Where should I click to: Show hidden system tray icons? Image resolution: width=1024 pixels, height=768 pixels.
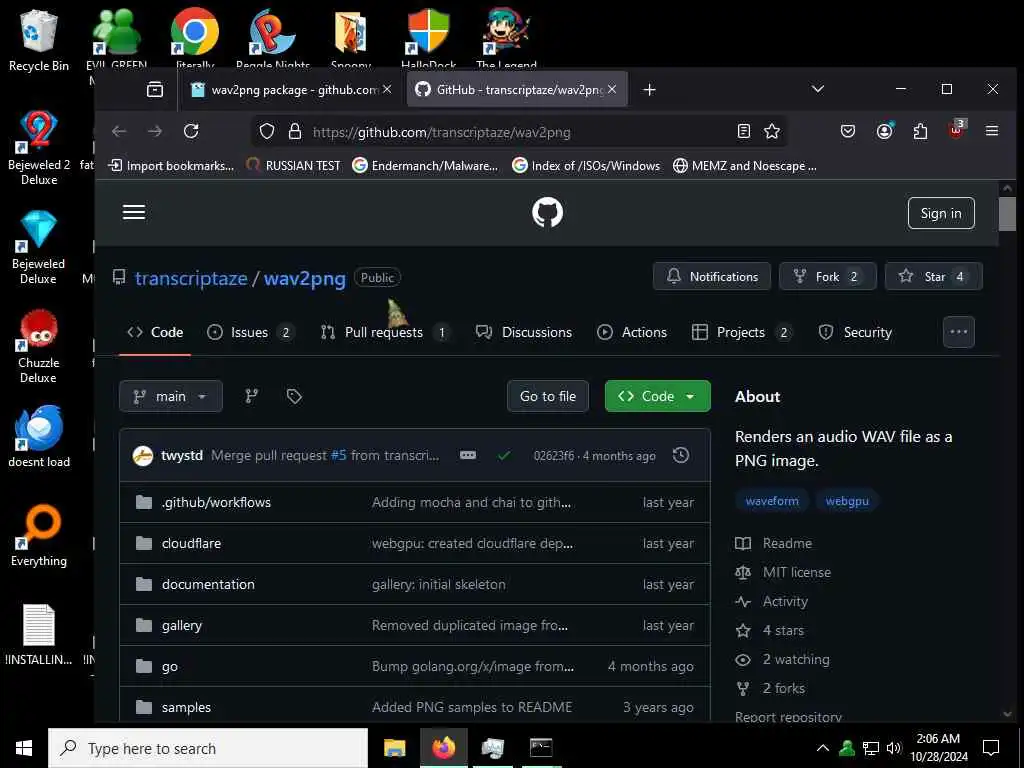pos(822,748)
